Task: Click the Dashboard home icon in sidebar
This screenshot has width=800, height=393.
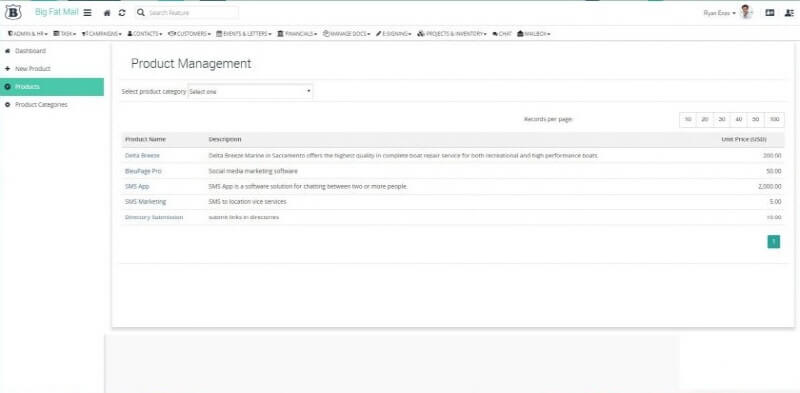Action: pos(7,51)
